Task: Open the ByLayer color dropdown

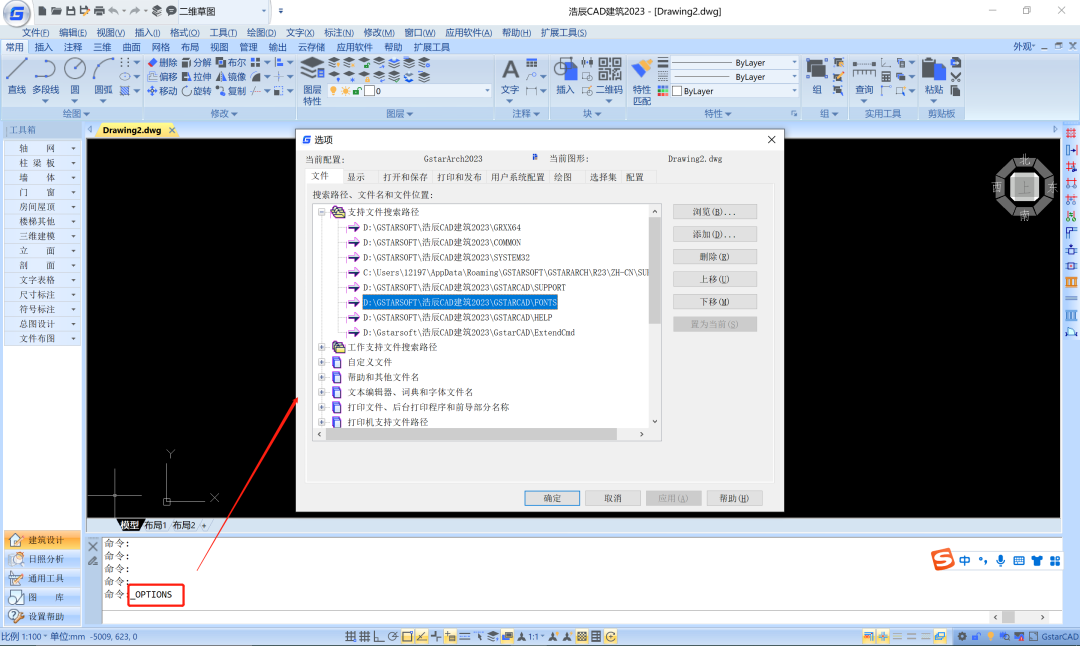Action: point(794,91)
